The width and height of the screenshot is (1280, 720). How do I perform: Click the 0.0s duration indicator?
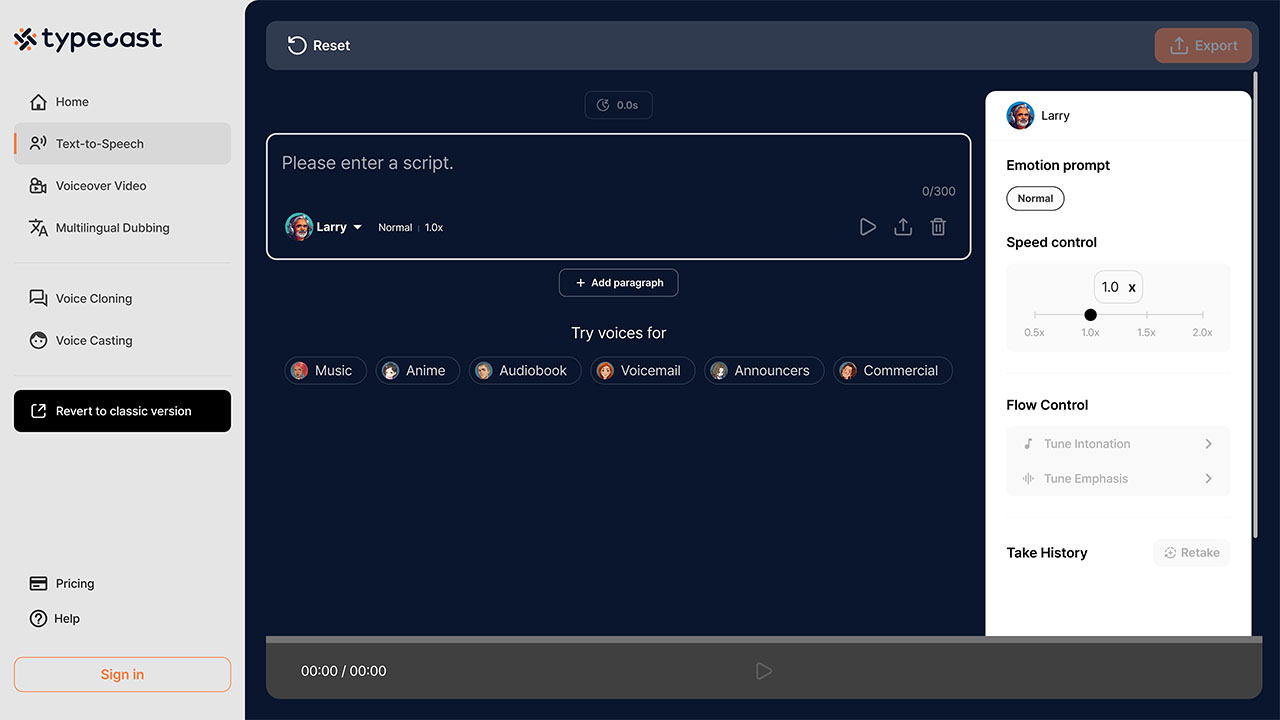[618, 105]
